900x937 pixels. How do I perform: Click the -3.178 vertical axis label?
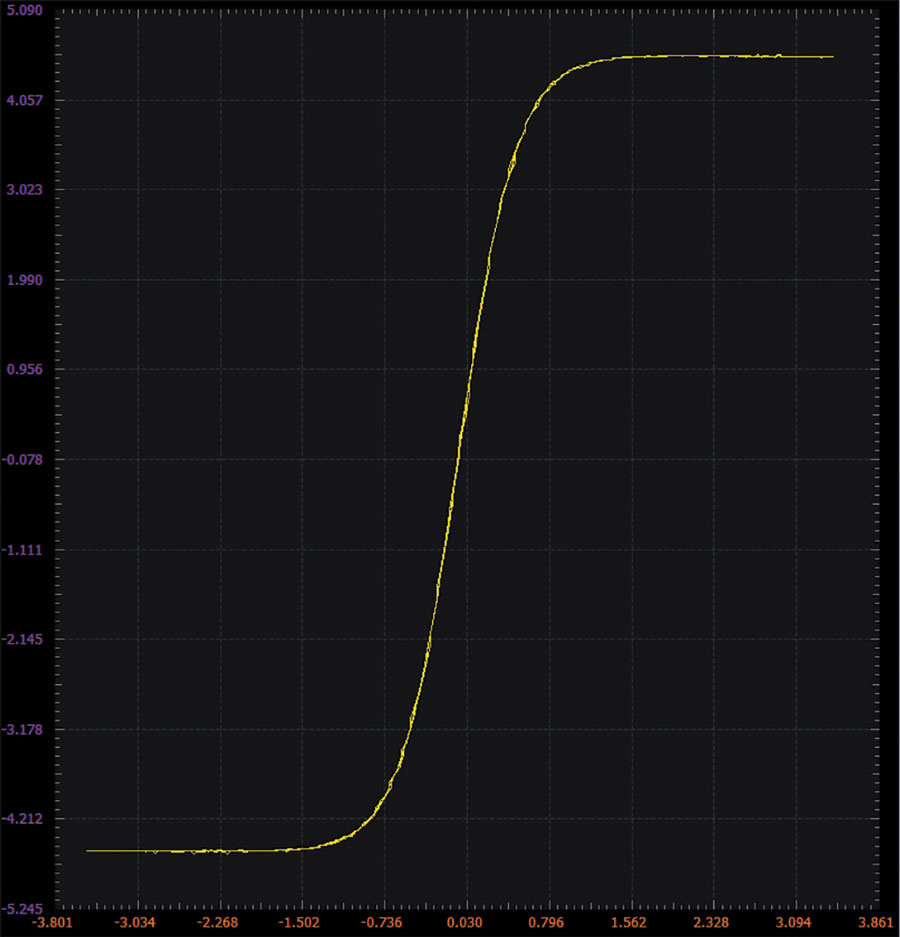pos(23,729)
